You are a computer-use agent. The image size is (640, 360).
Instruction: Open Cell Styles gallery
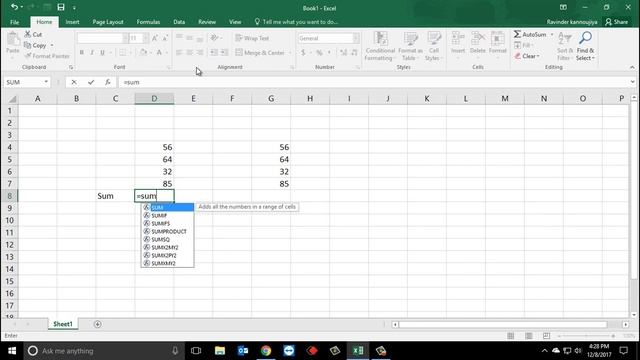(433, 46)
